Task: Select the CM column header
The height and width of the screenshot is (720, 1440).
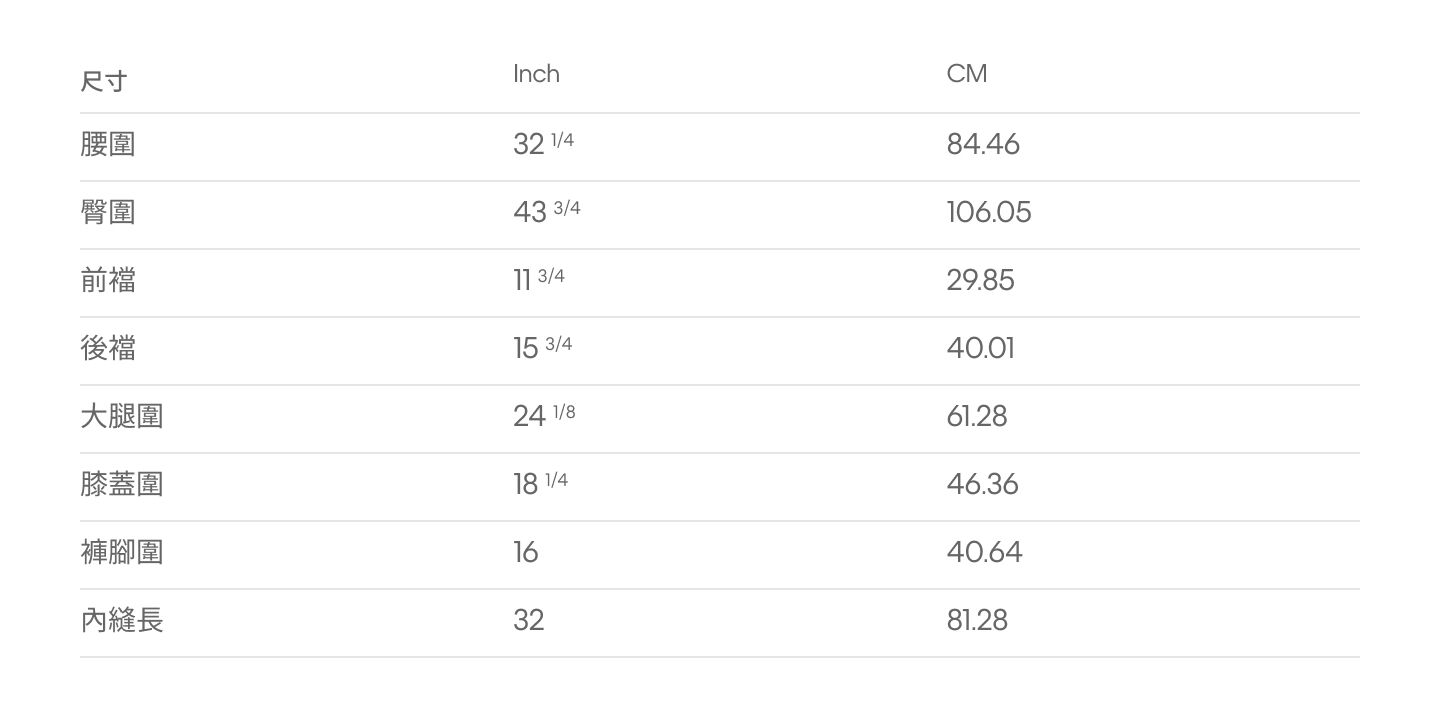Action: coord(967,74)
